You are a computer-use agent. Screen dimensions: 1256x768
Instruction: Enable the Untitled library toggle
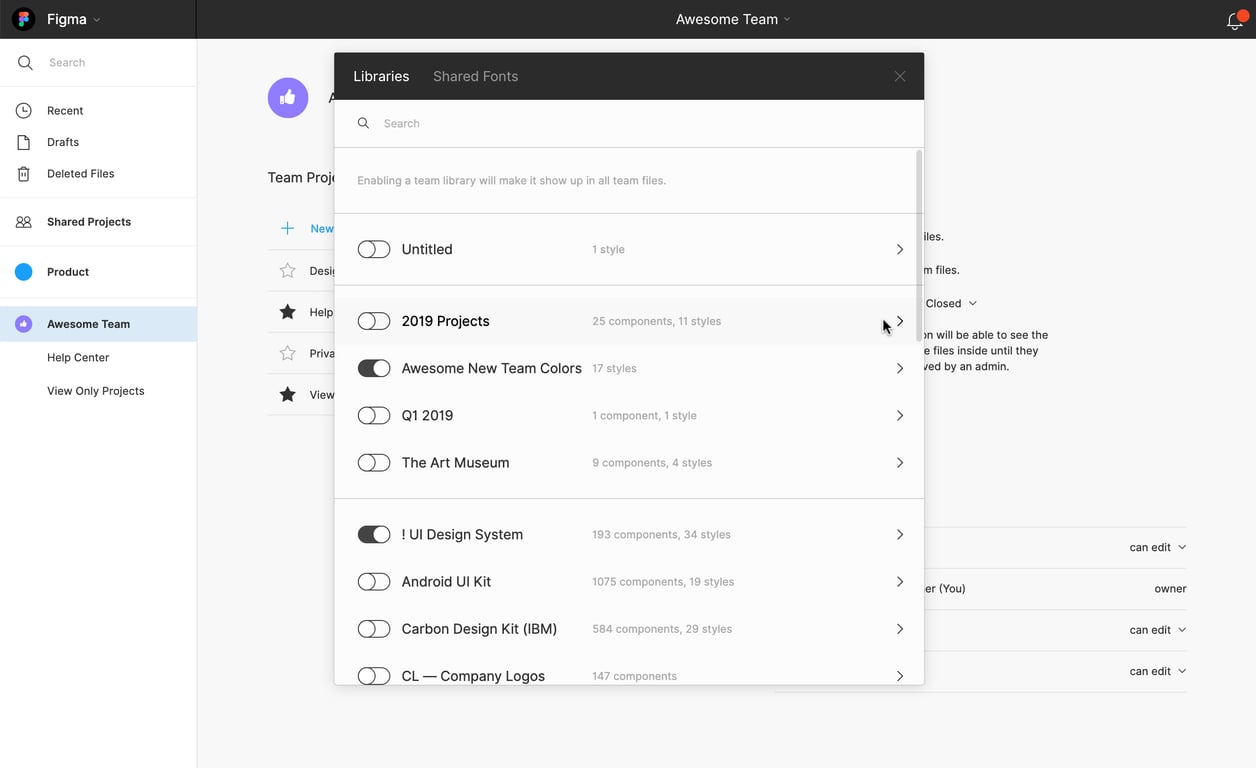tap(374, 249)
